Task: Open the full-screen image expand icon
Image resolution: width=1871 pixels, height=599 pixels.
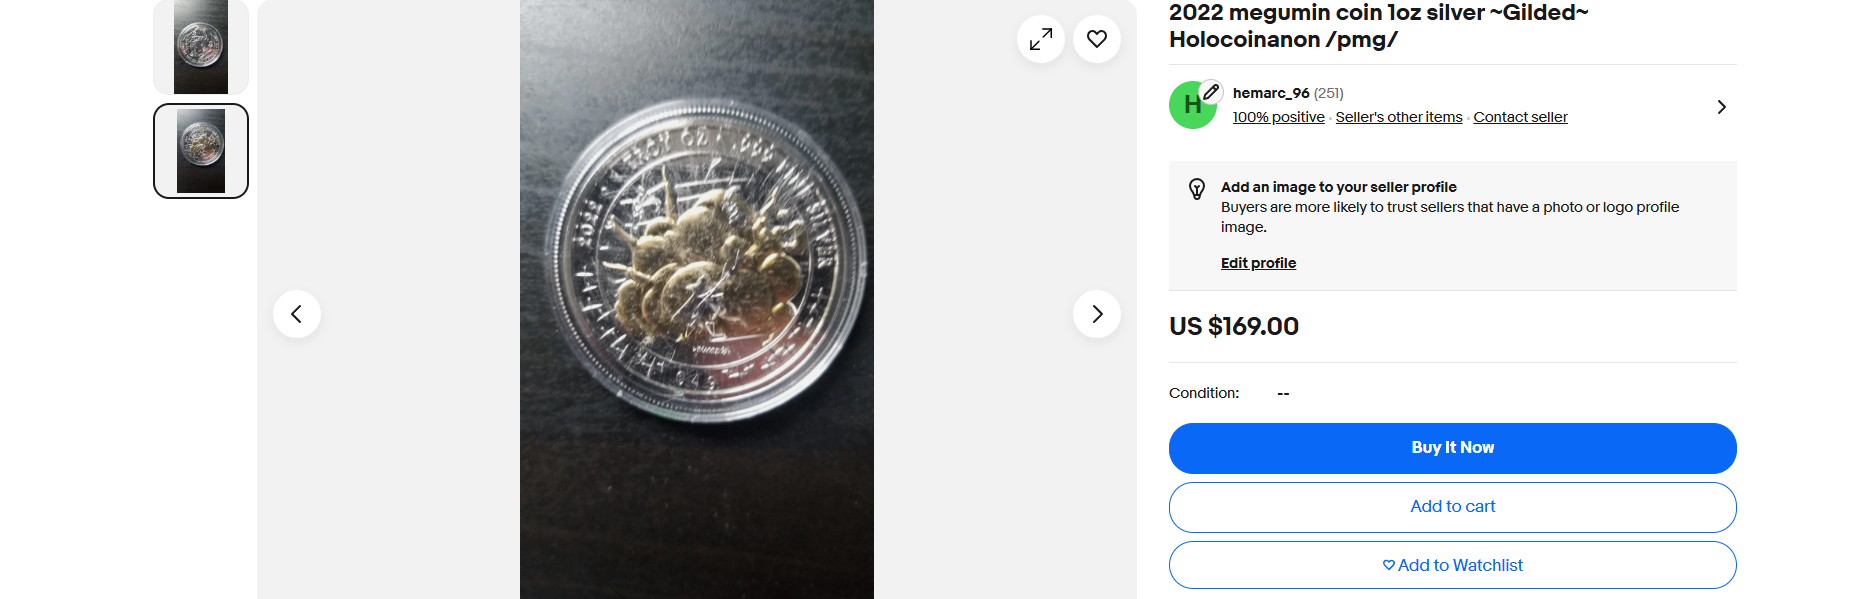Action: tap(1041, 39)
